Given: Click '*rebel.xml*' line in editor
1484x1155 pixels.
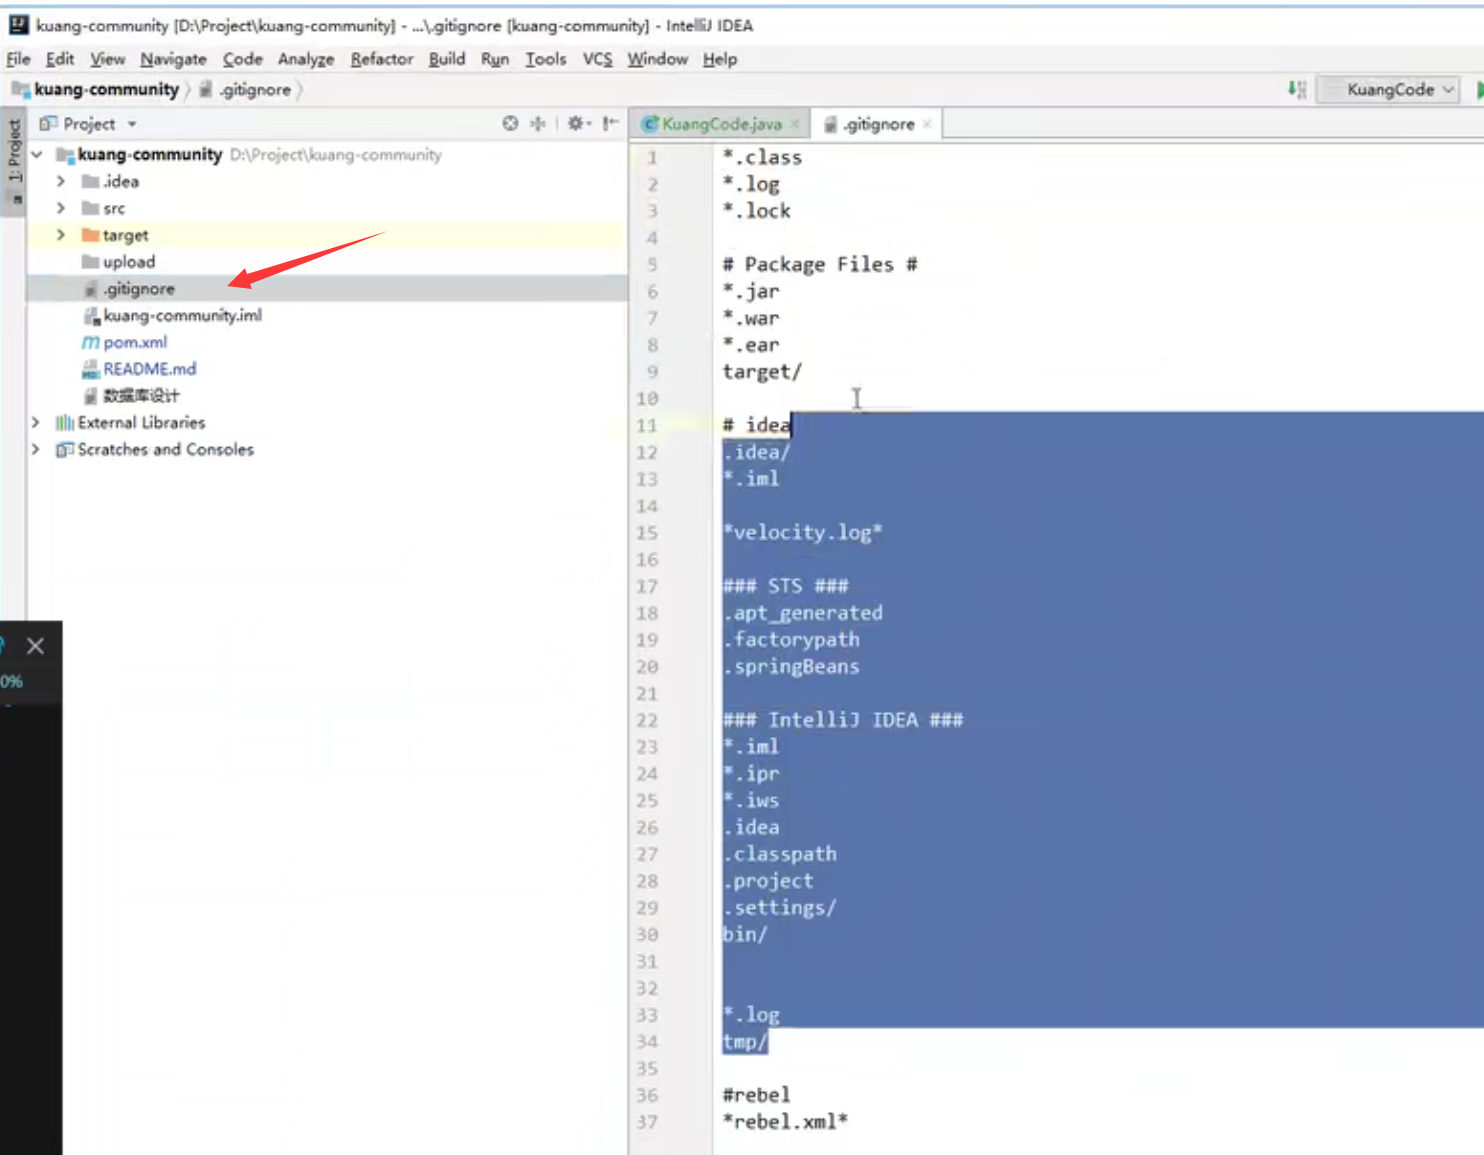Looking at the screenshot, I should pos(785,1122).
